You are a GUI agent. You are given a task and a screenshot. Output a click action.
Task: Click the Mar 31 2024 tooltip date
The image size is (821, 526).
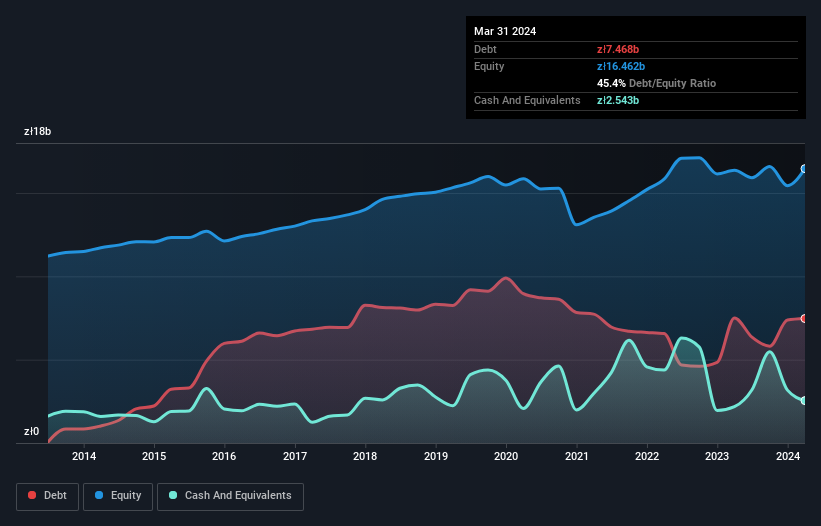tap(505, 31)
